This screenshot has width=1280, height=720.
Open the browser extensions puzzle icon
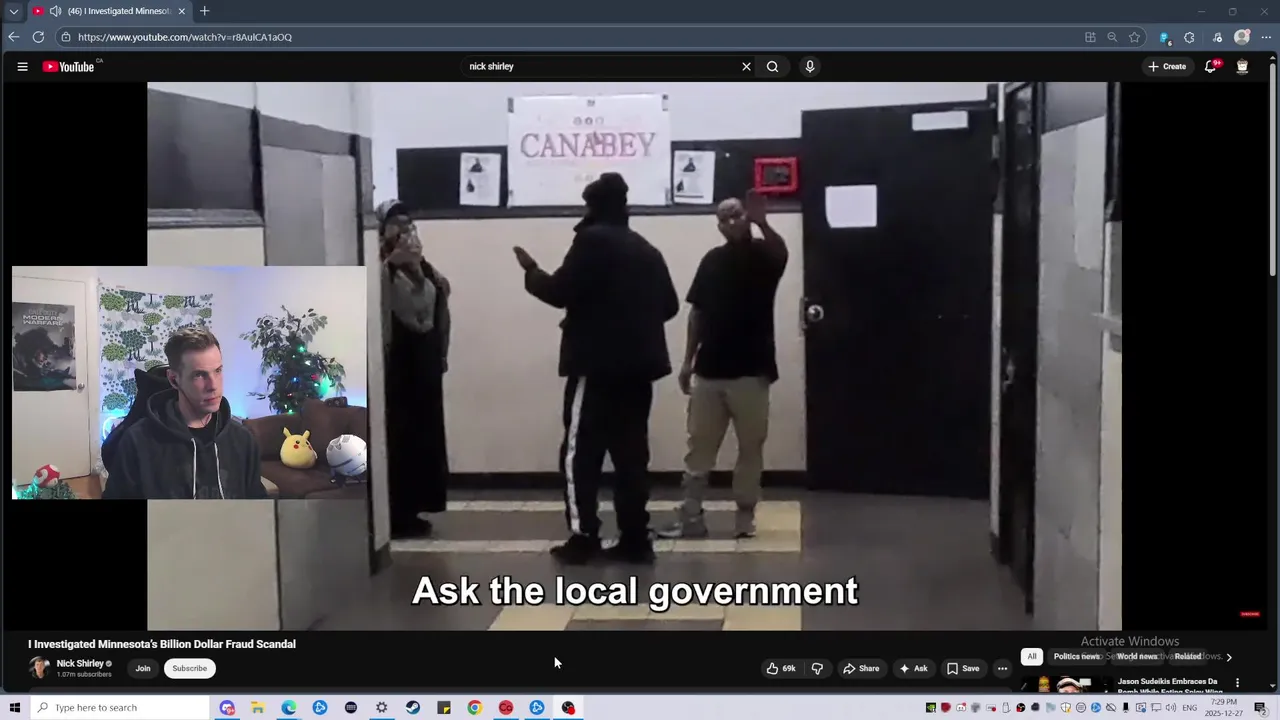(1189, 37)
